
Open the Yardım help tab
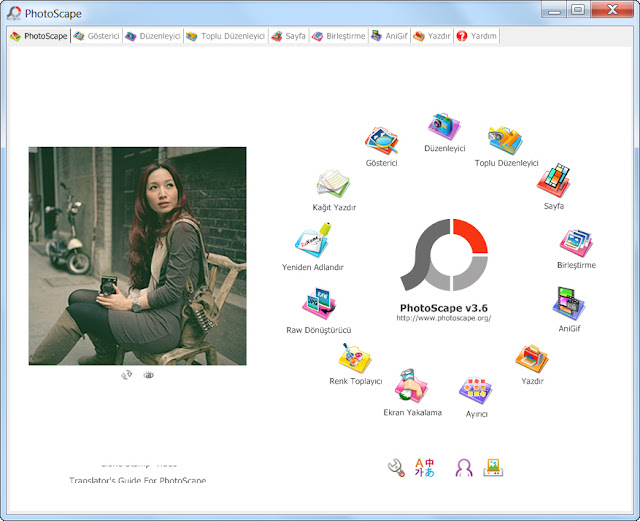click(x=476, y=36)
